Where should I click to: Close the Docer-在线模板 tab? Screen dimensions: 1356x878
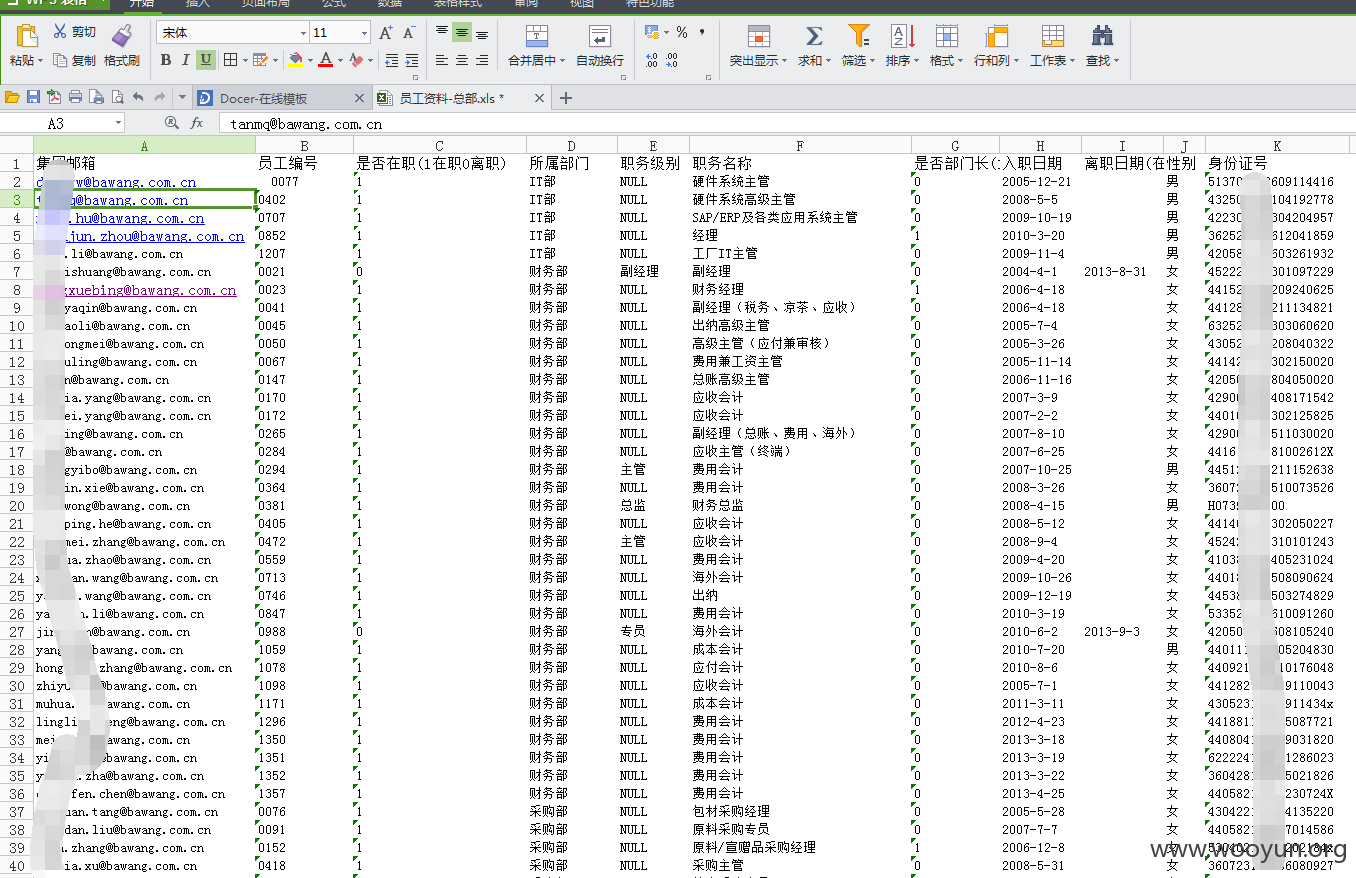pos(360,98)
